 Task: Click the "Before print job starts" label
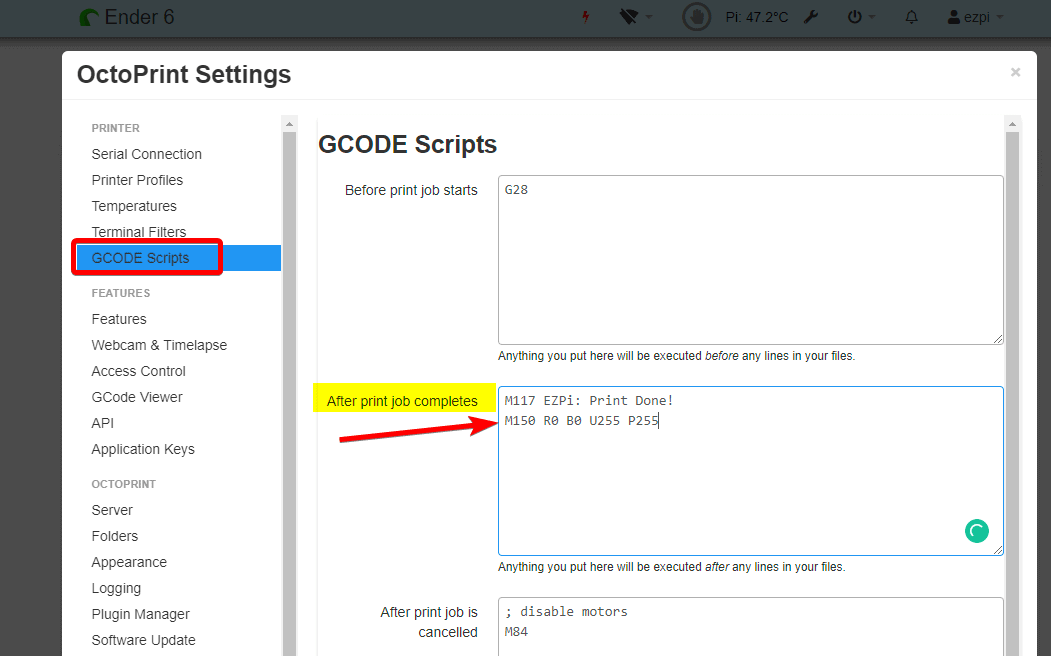tap(412, 190)
